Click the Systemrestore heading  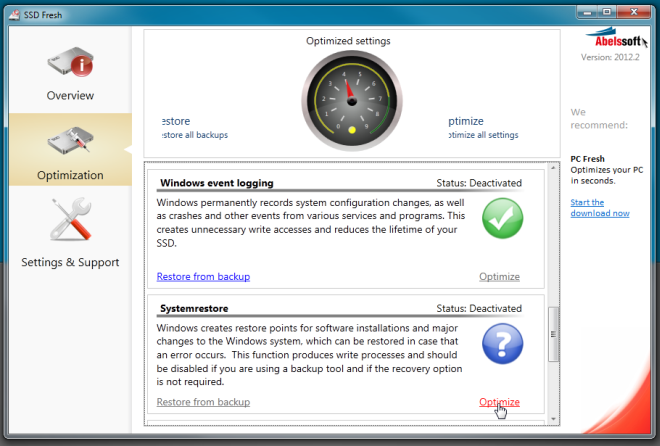[x=194, y=308]
